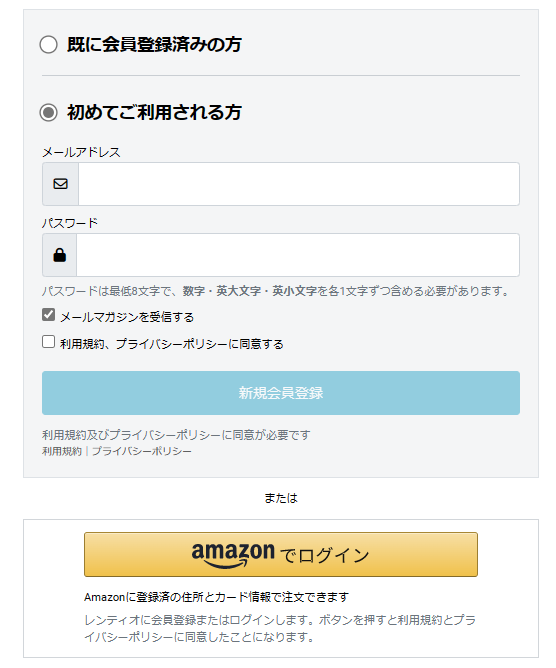Tick the checkbox agreeing to 利用規約 and privacy policy
Viewport: 556px width, 668px height.
tap(49, 342)
